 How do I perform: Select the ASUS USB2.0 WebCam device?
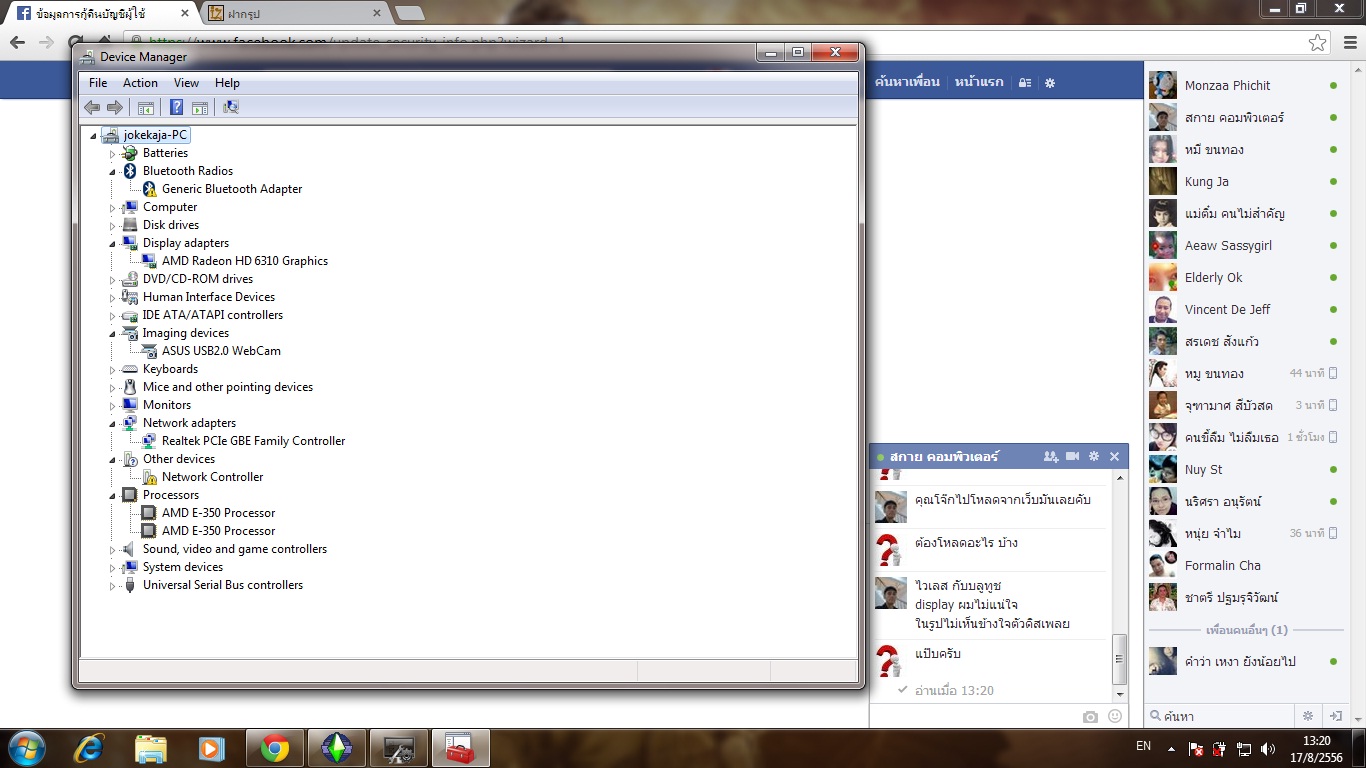[x=221, y=351]
